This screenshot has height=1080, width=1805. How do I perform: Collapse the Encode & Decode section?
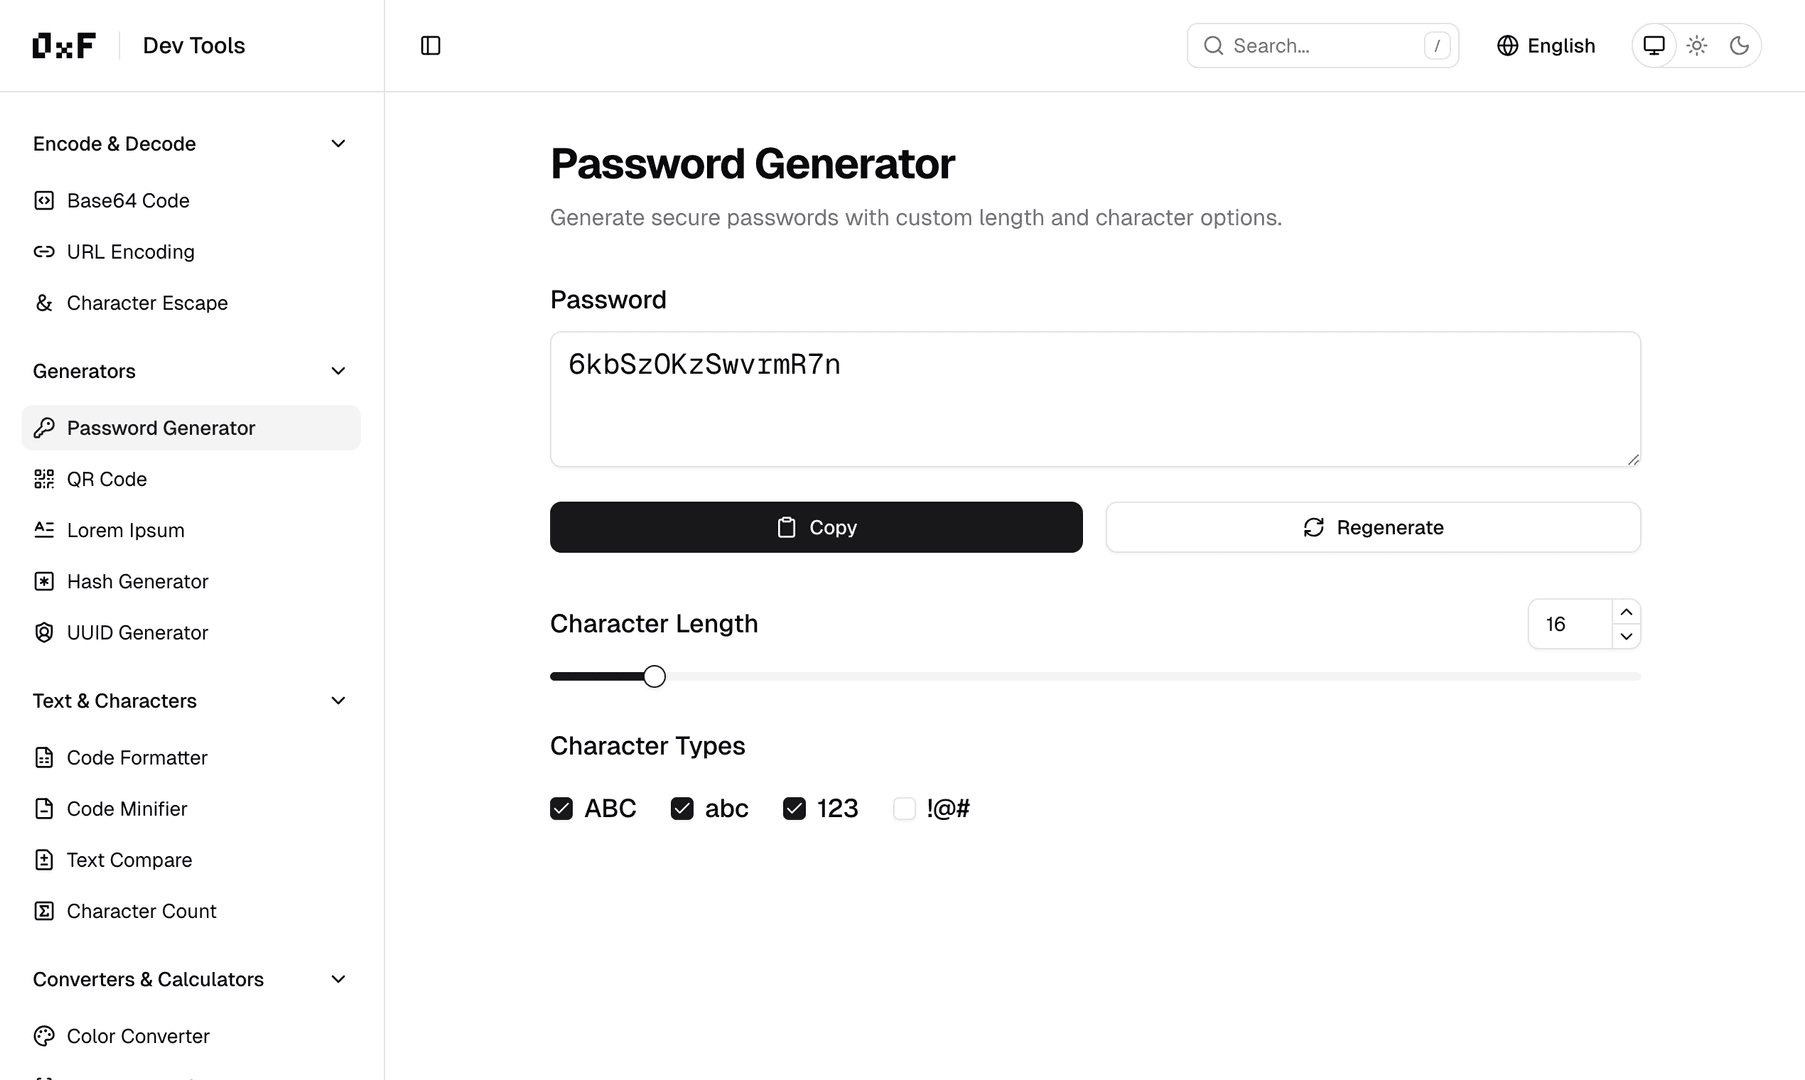(x=338, y=144)
